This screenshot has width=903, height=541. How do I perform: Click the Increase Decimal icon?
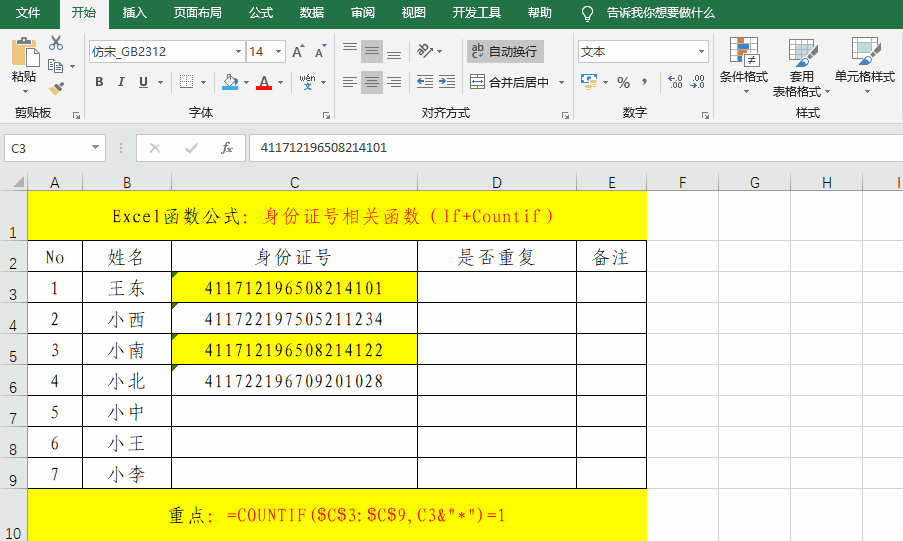(x=673, y=82)
